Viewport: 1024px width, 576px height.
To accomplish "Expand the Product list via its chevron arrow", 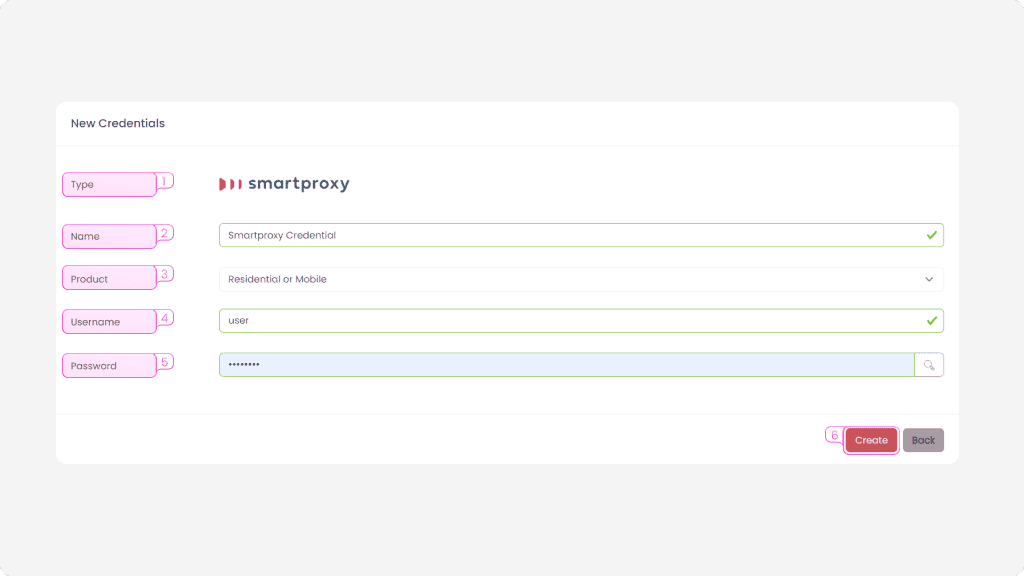I will [x=929, y=279].
